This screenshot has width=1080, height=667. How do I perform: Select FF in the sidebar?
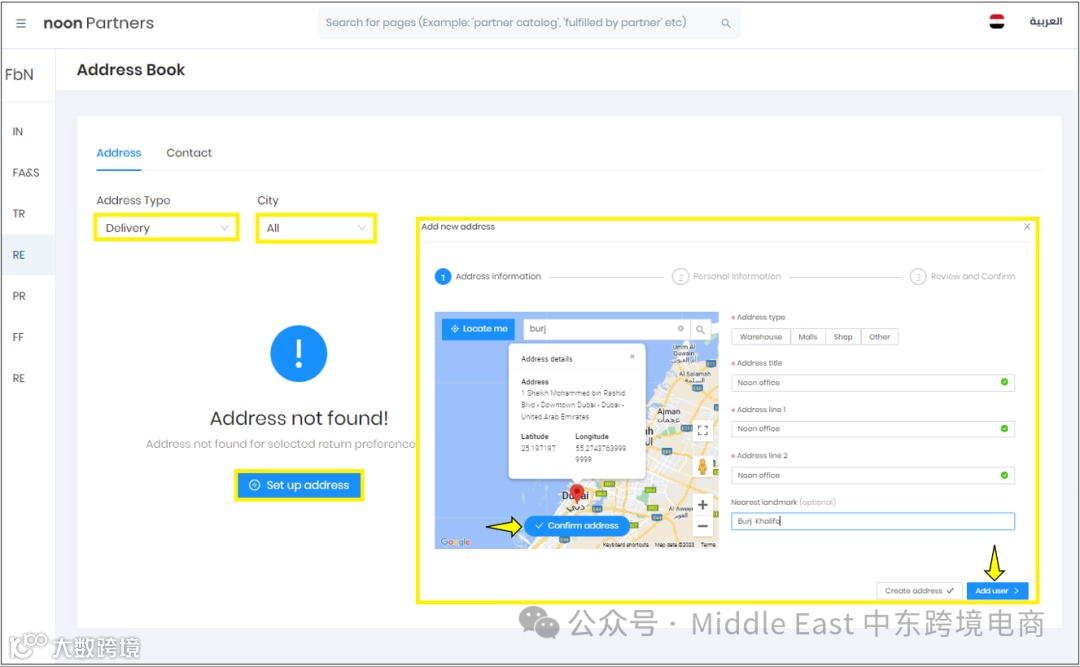[18, 337]
